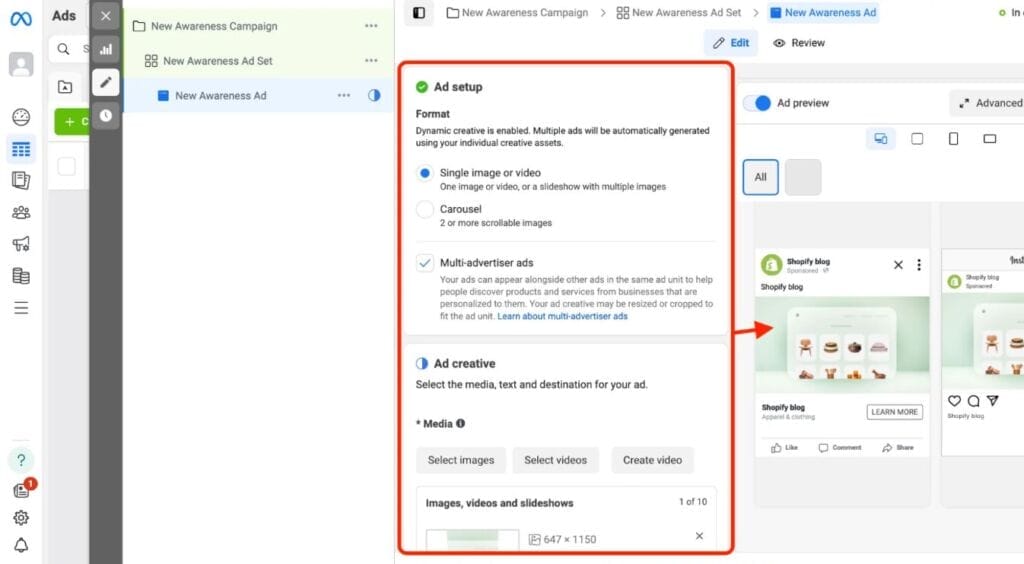This screenshot has width=1024, height=564.
Task: Switch to the Edit tab
Action: tap(731, 42)
